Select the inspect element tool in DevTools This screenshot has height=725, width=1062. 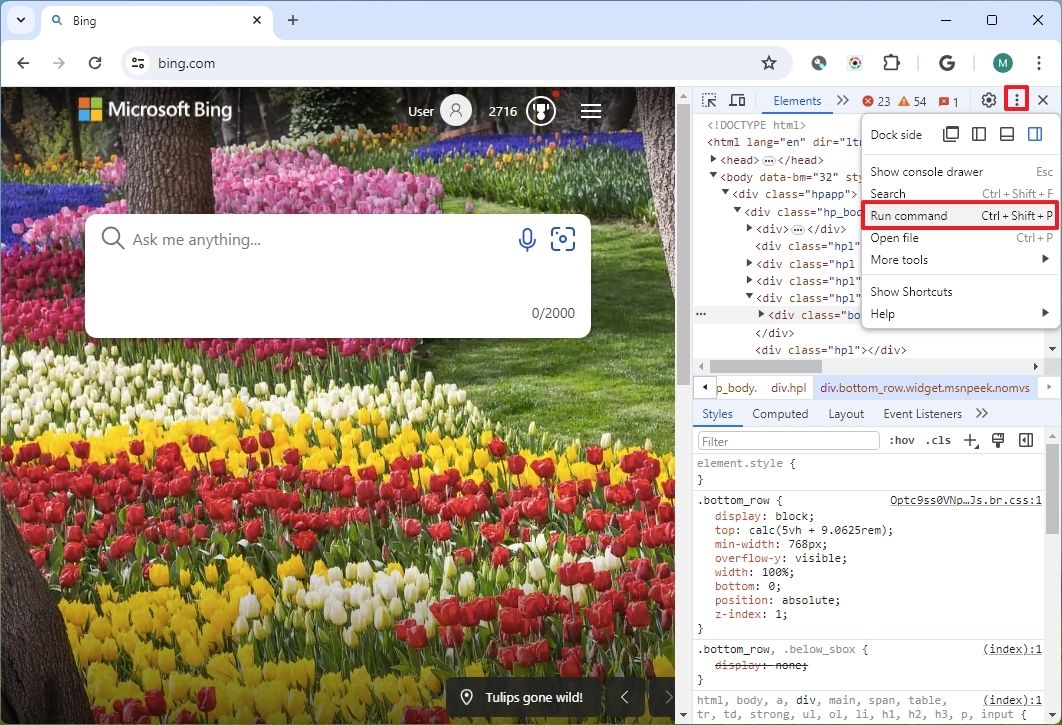pyautogui.click(x=709, y=100)
